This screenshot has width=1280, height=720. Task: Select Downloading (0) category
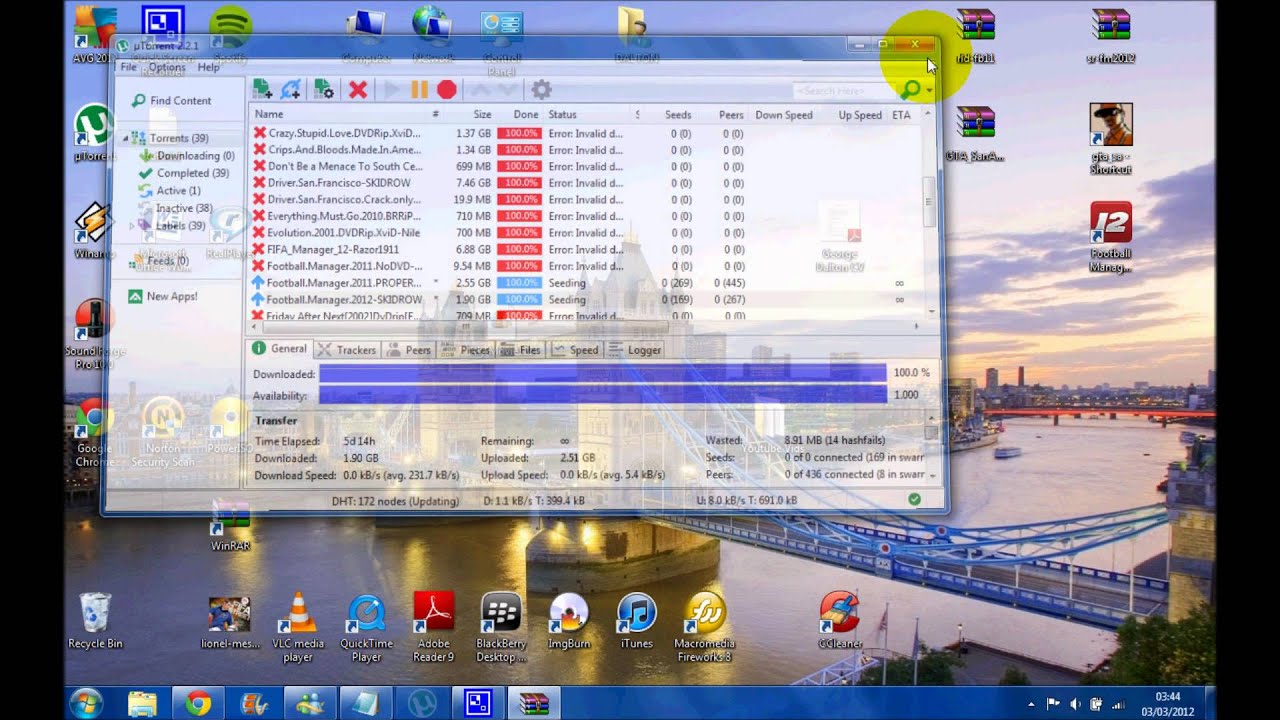[187, 156]
